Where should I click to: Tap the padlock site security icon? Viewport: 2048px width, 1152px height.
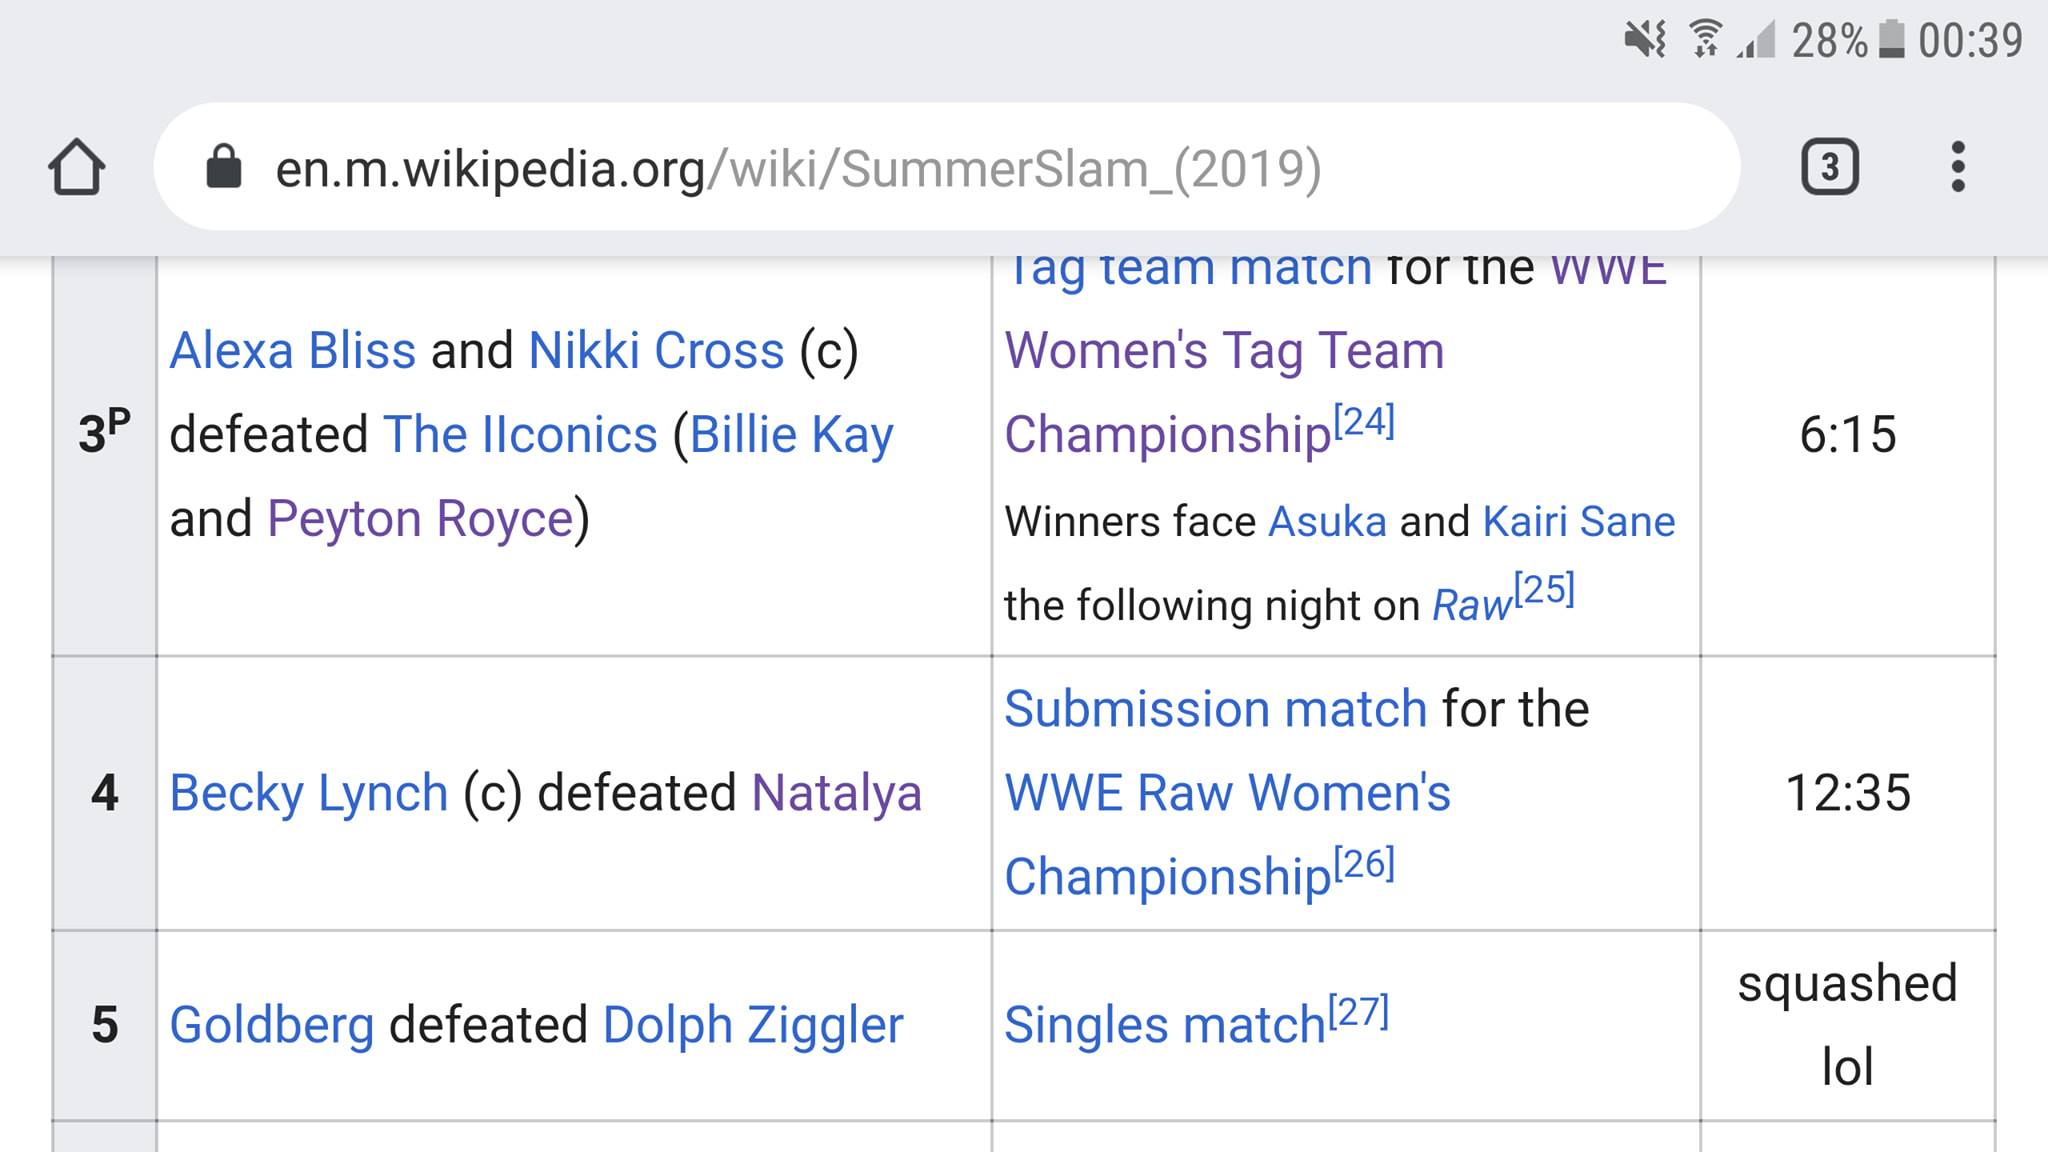click(x=223, y=167)
